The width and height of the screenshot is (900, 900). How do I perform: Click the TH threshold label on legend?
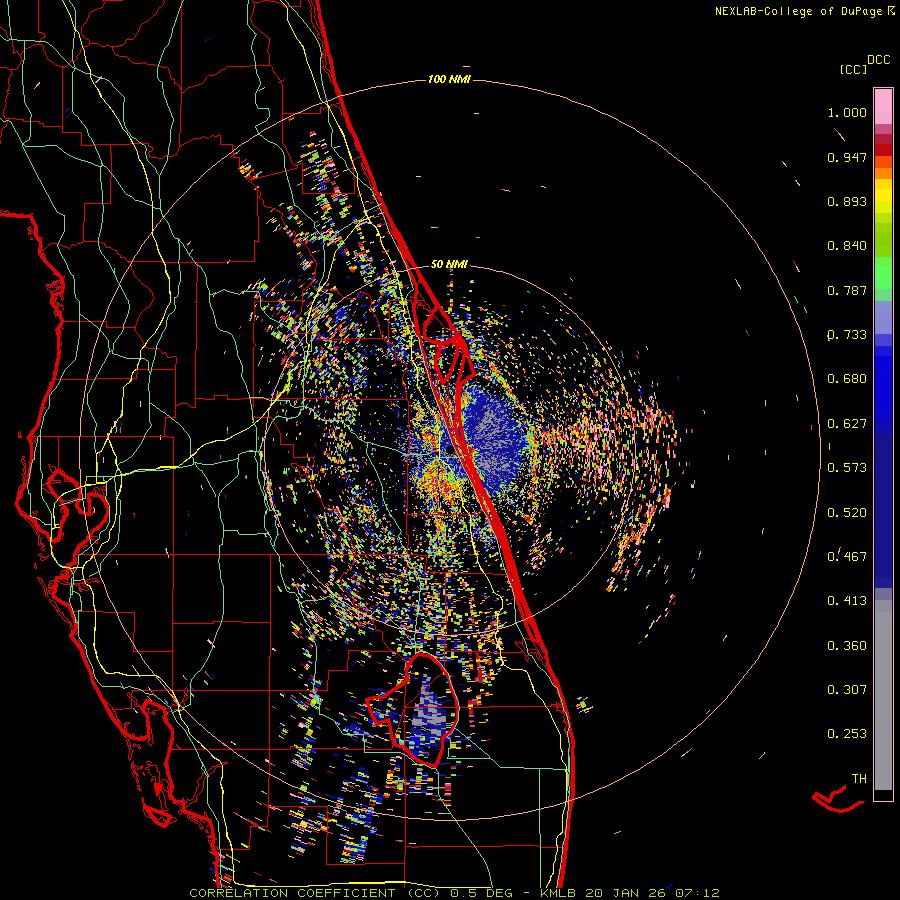click(x=859, y=779)
